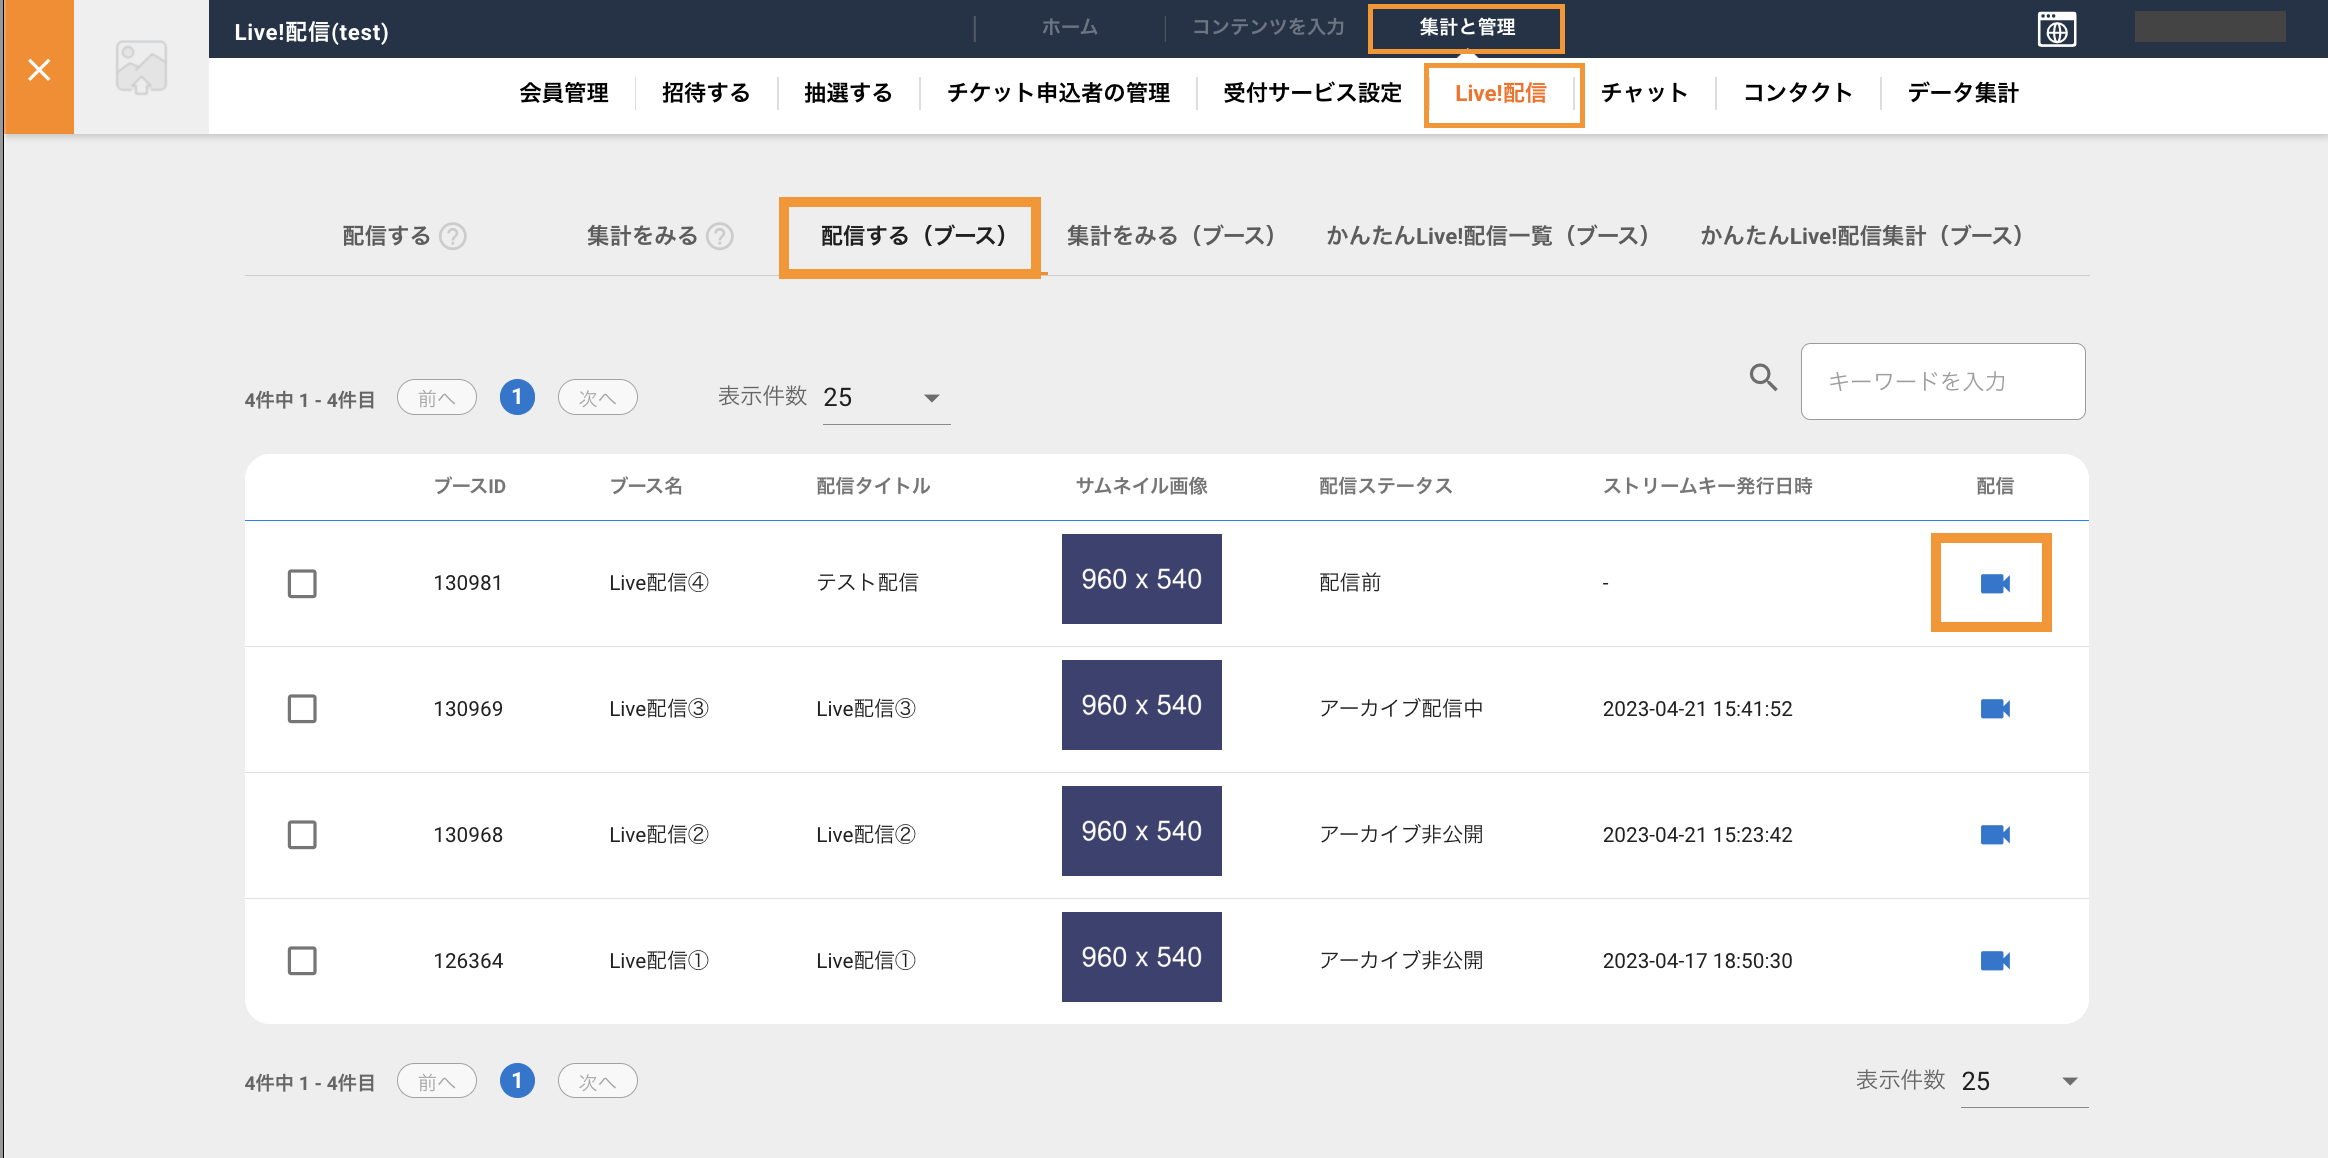Open the bottom 表示件数 25 dropdown

[2024, 1081]
